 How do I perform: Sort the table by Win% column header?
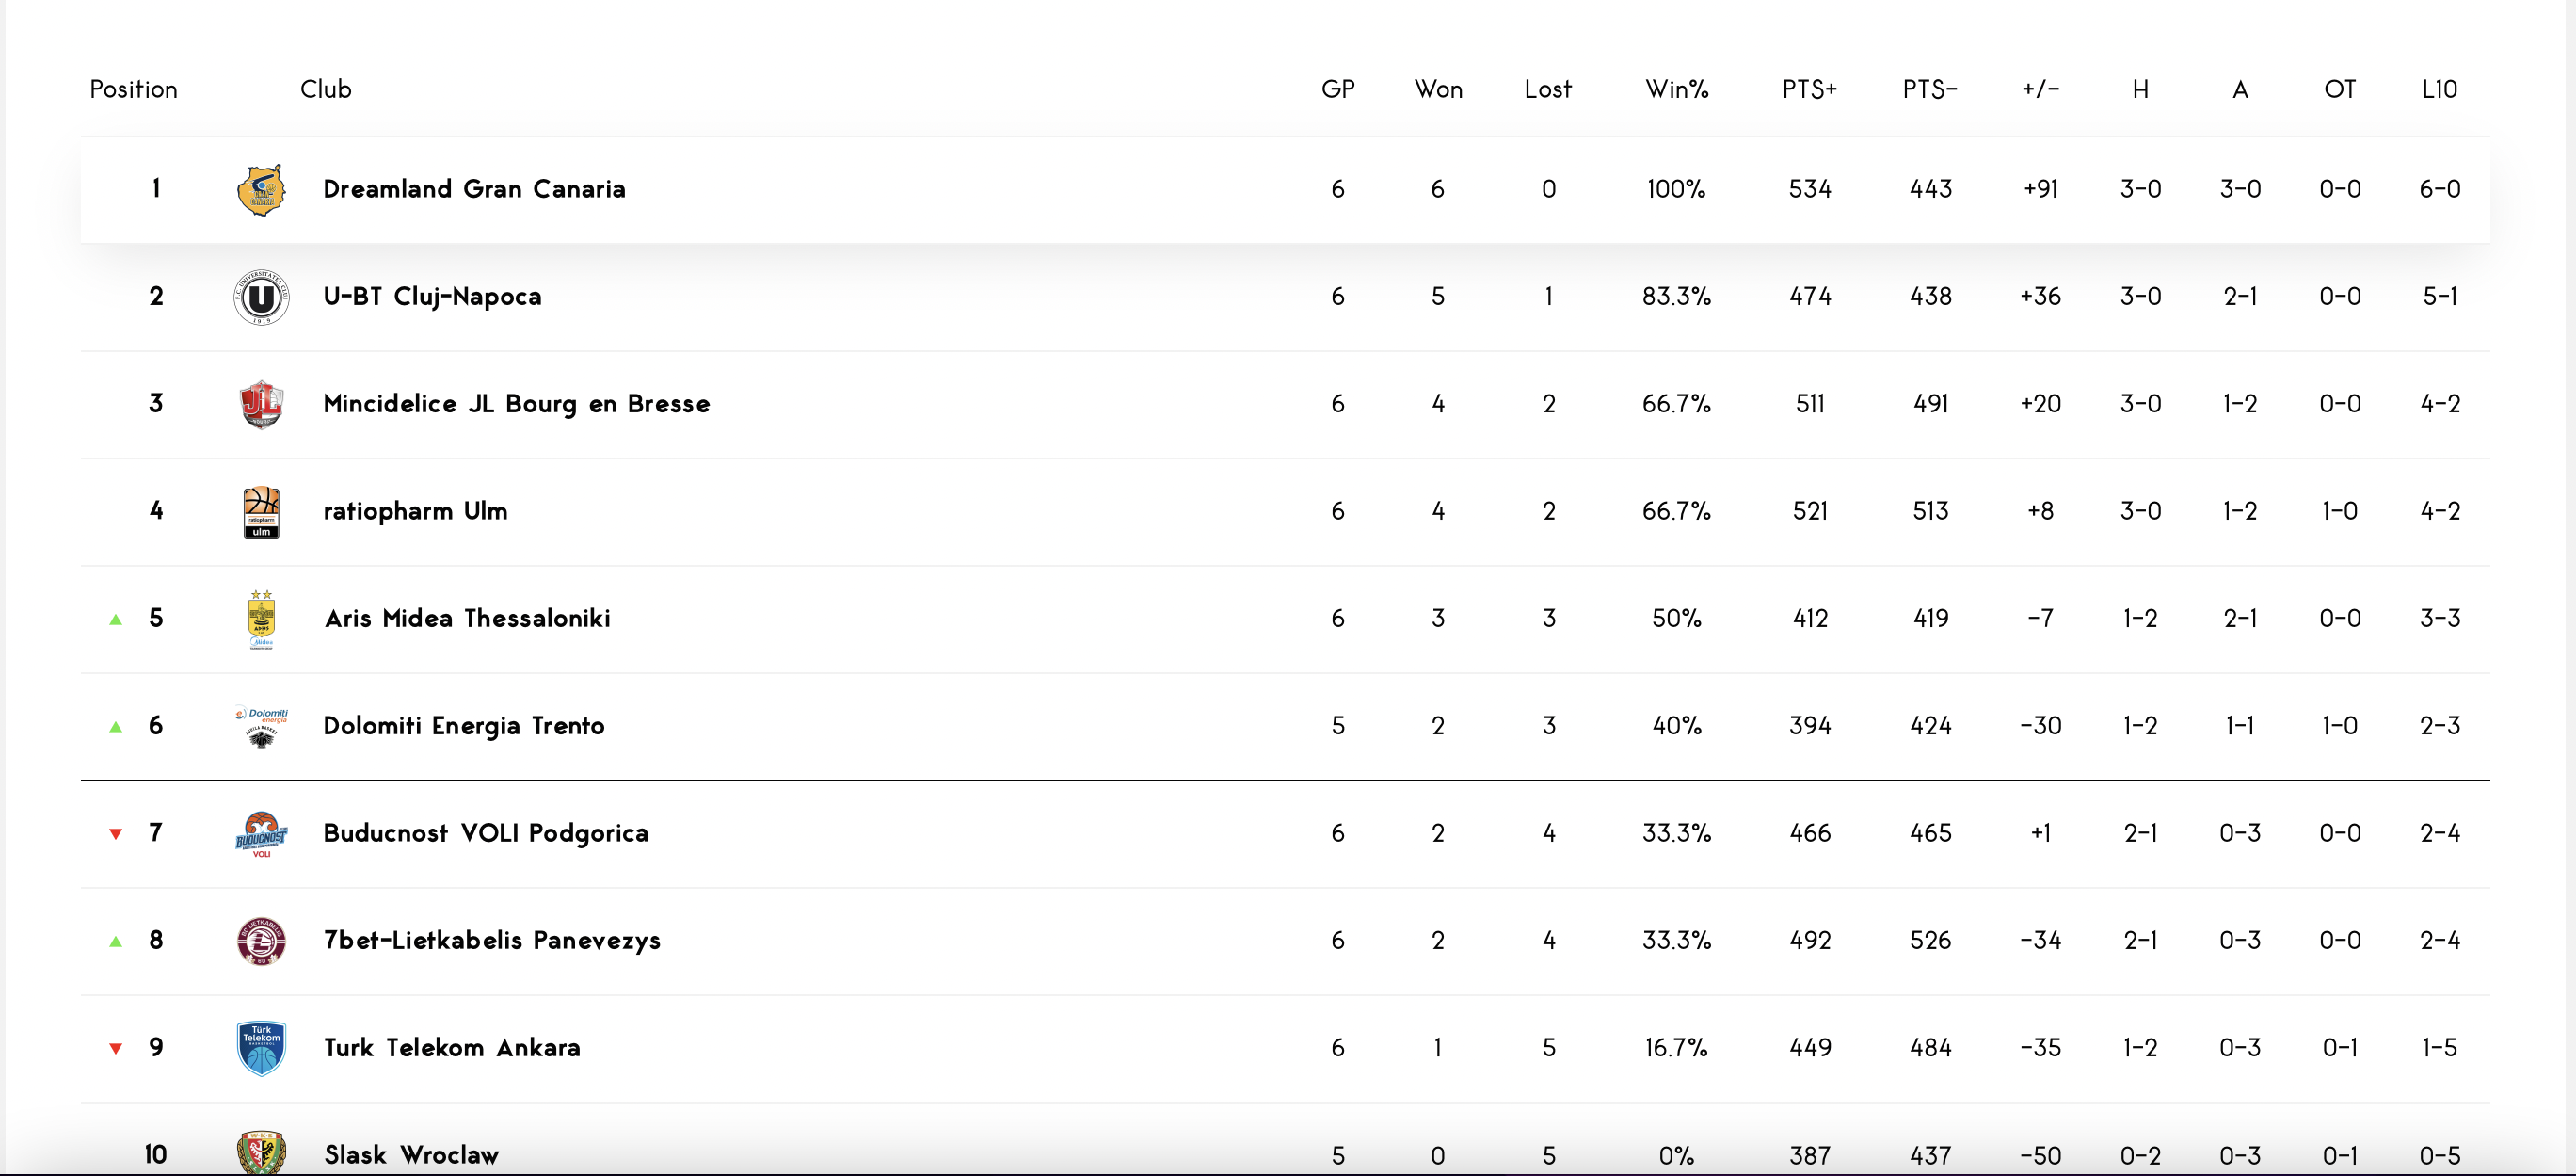tap(1677, 89)
